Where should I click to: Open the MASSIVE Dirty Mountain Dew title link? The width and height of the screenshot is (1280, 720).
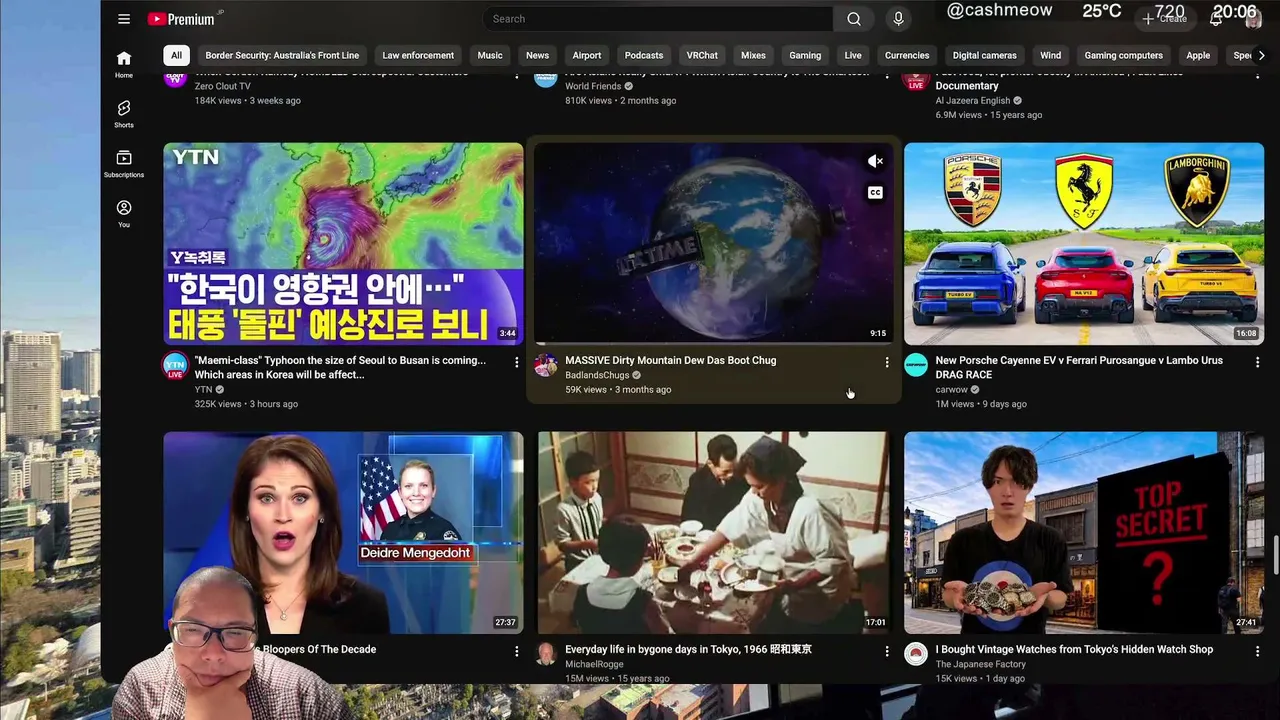click(670, 360)
